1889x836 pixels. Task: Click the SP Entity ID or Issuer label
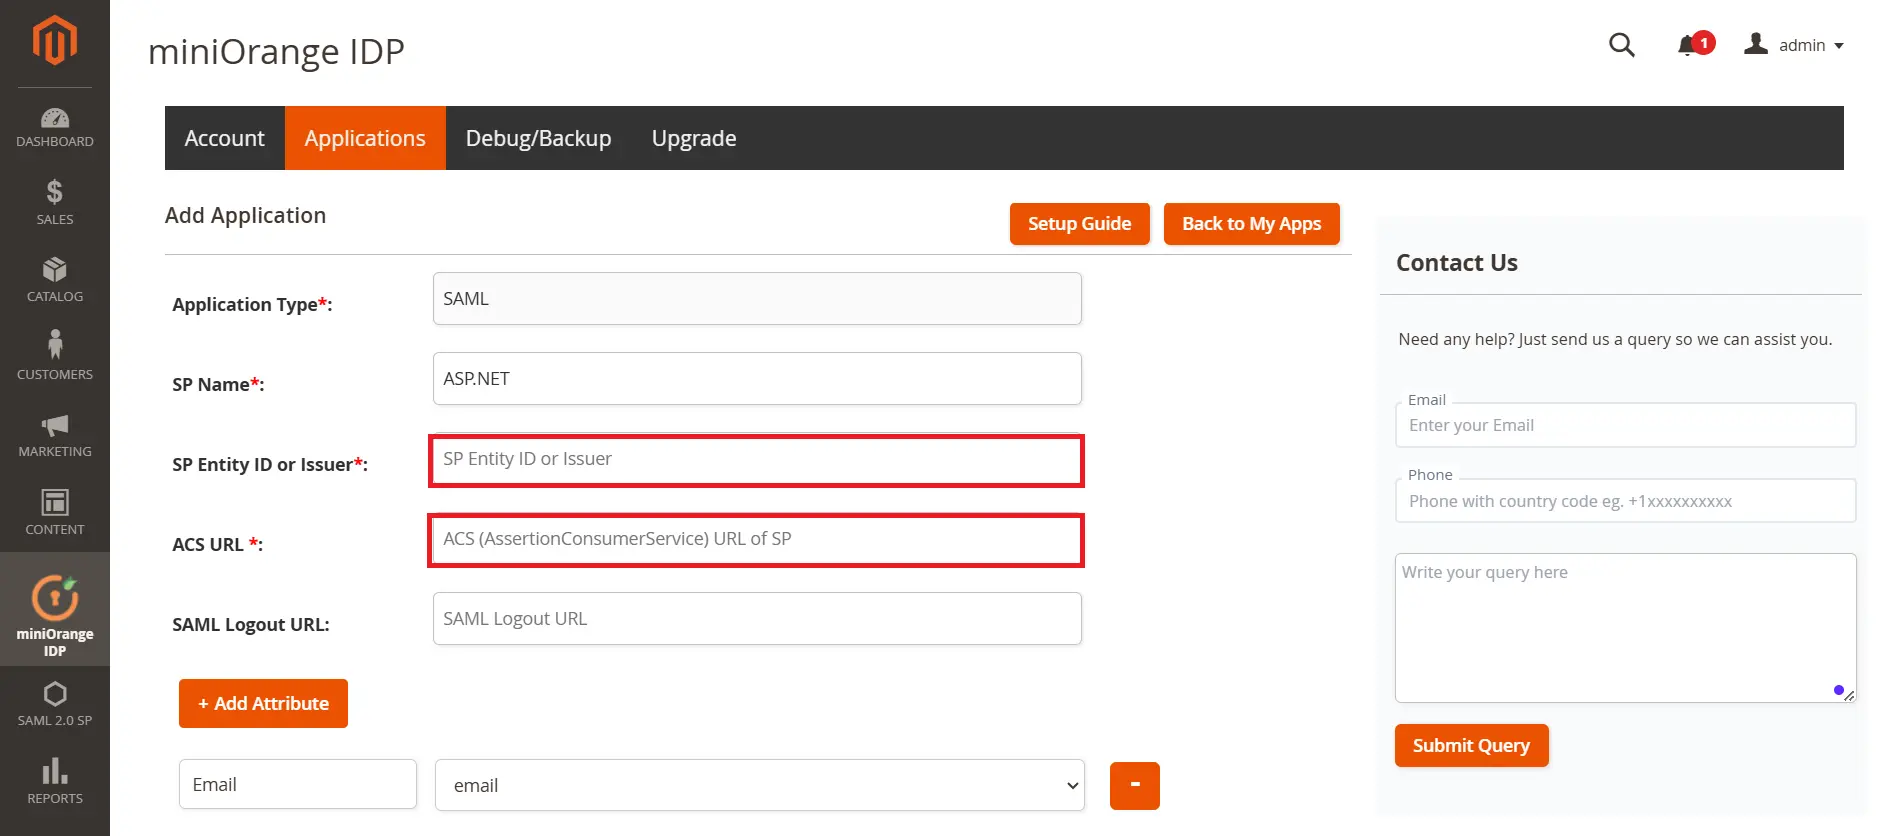270,464
